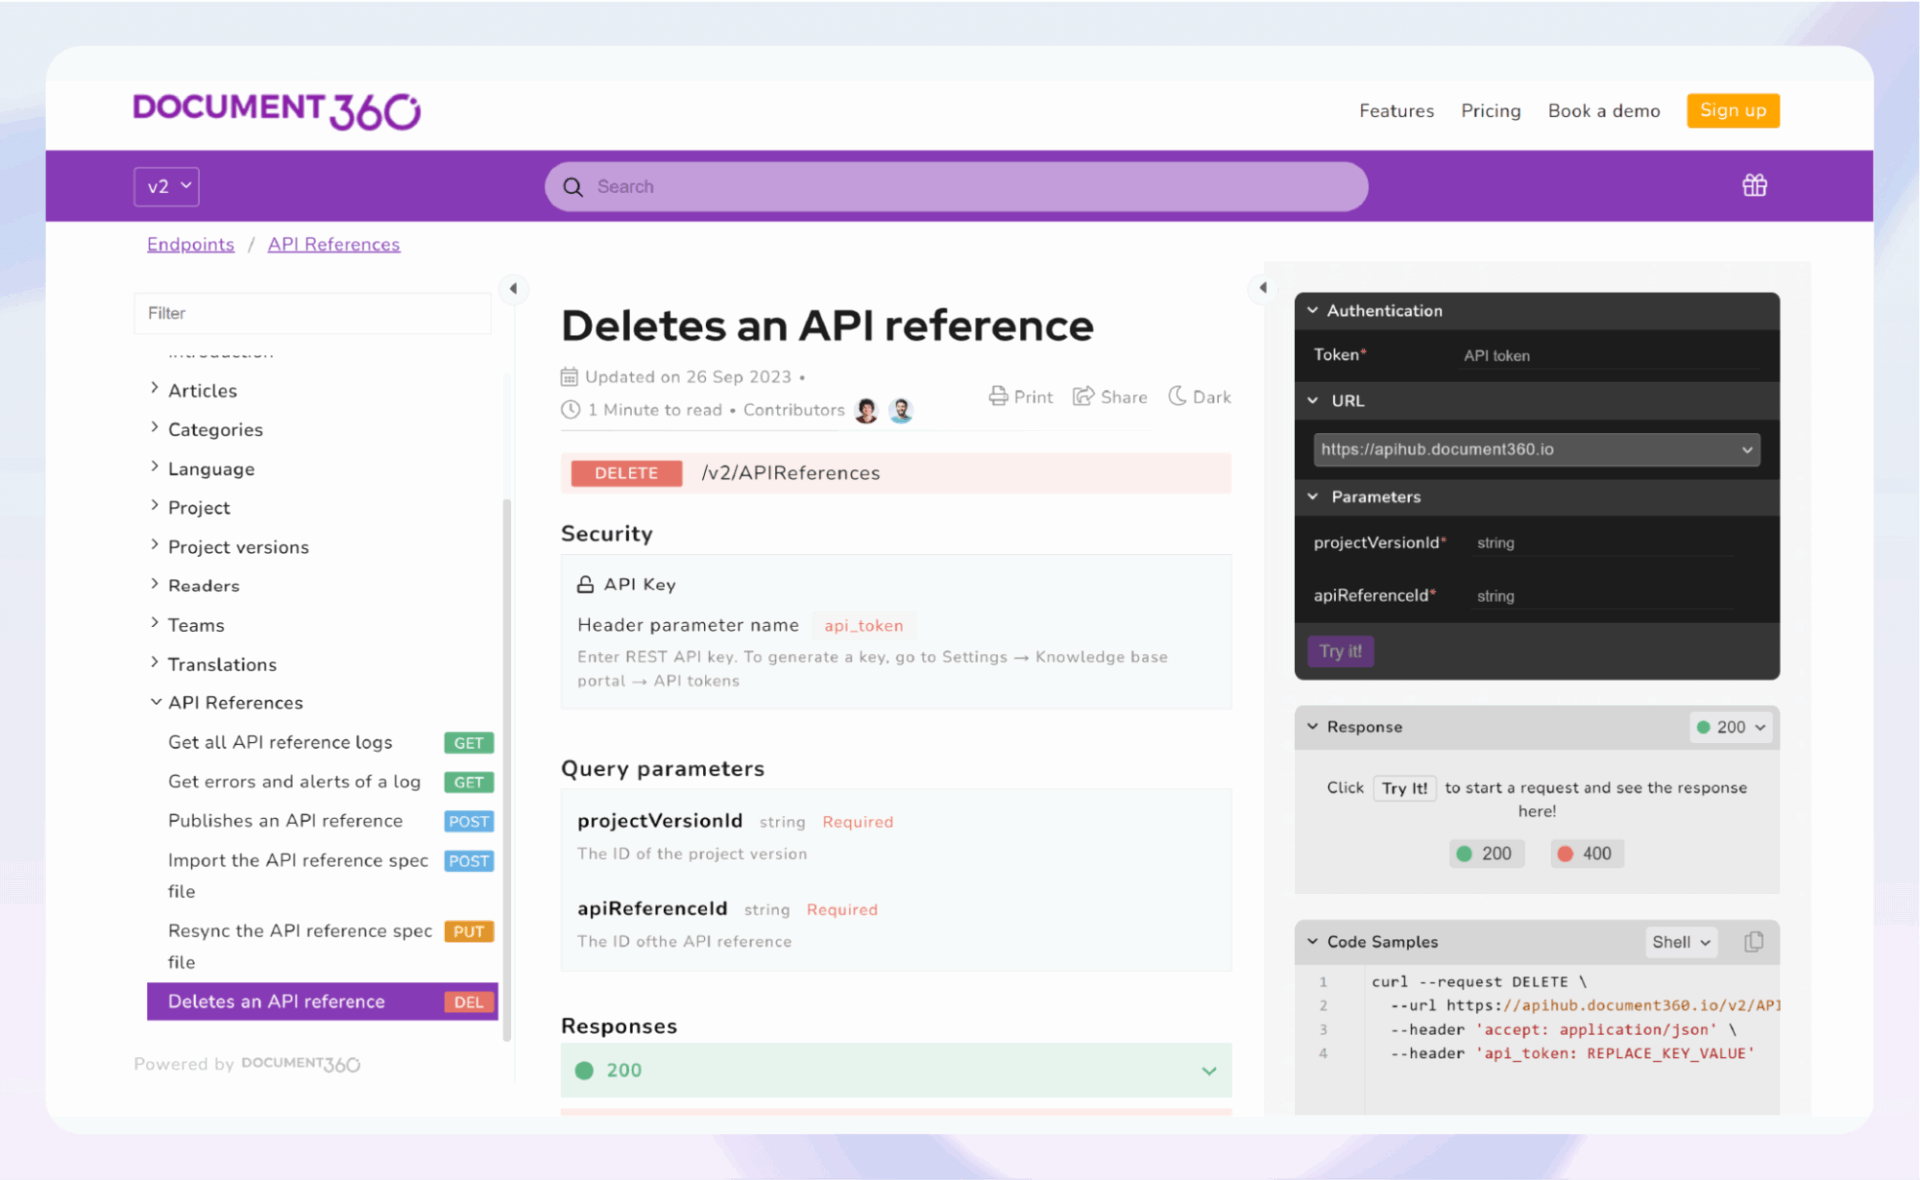Click the Print icon

(x=998, y=396)
